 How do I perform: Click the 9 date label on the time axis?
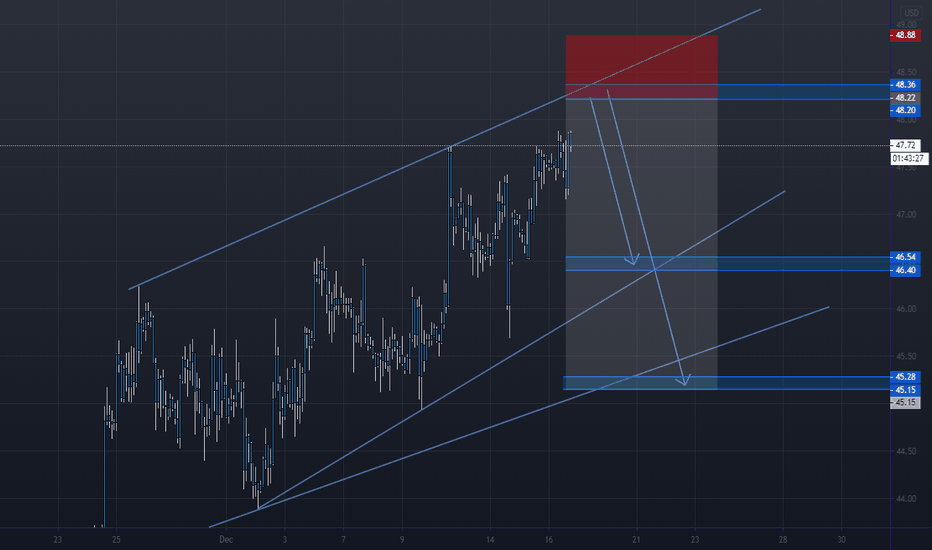click(402, 540)
